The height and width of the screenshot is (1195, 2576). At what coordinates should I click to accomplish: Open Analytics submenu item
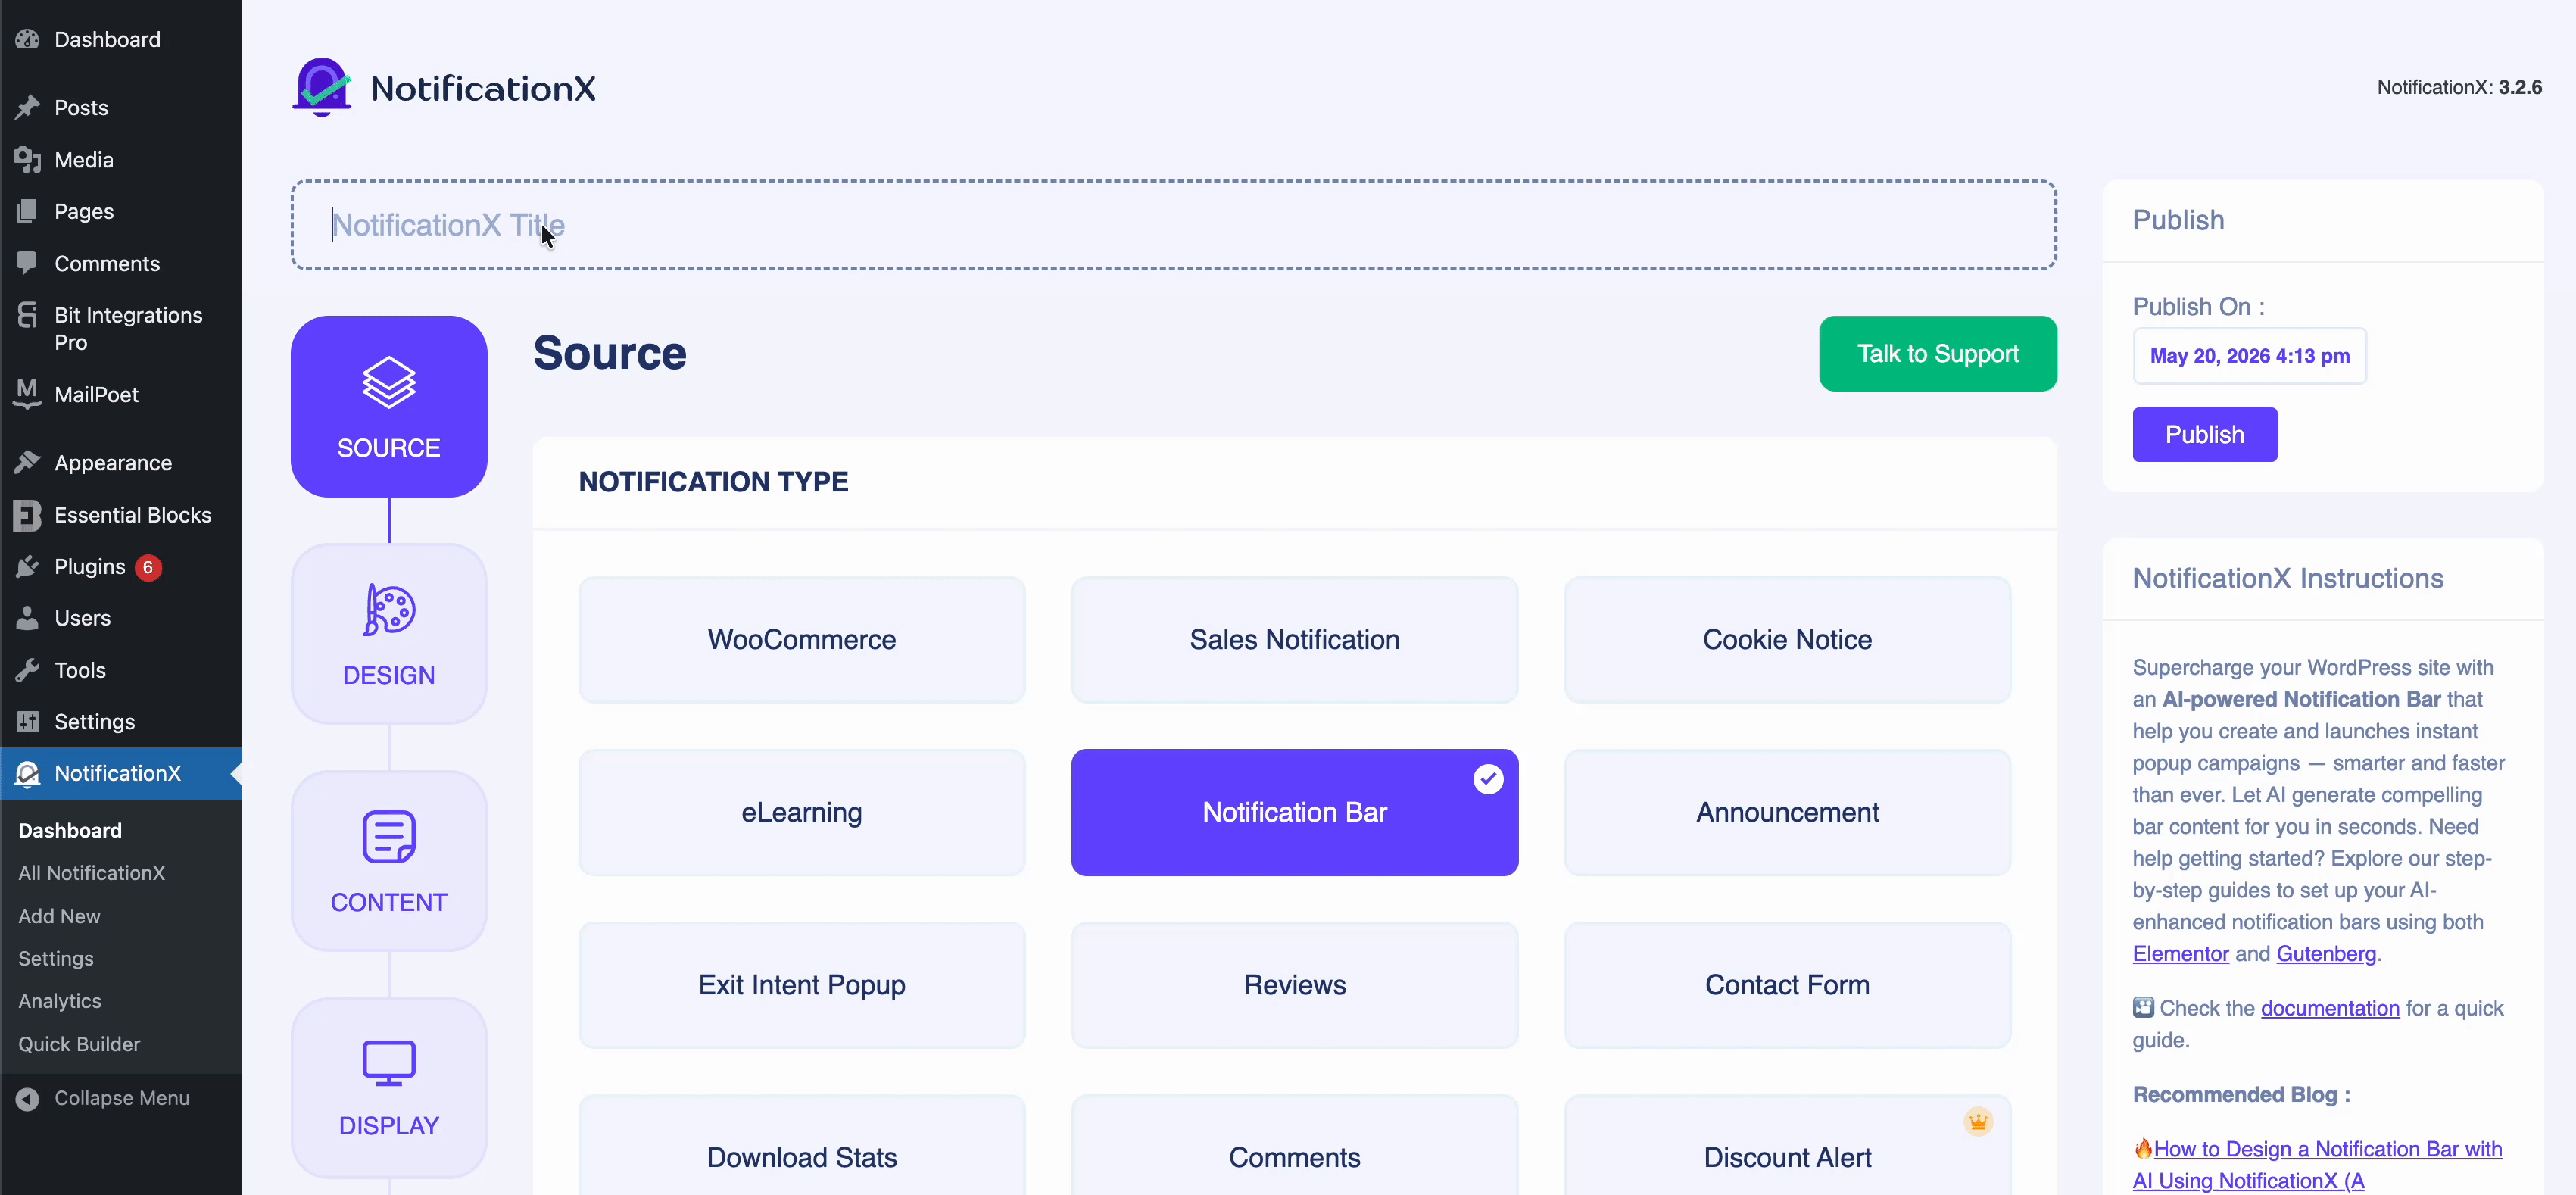click(x=60, y=1001)
